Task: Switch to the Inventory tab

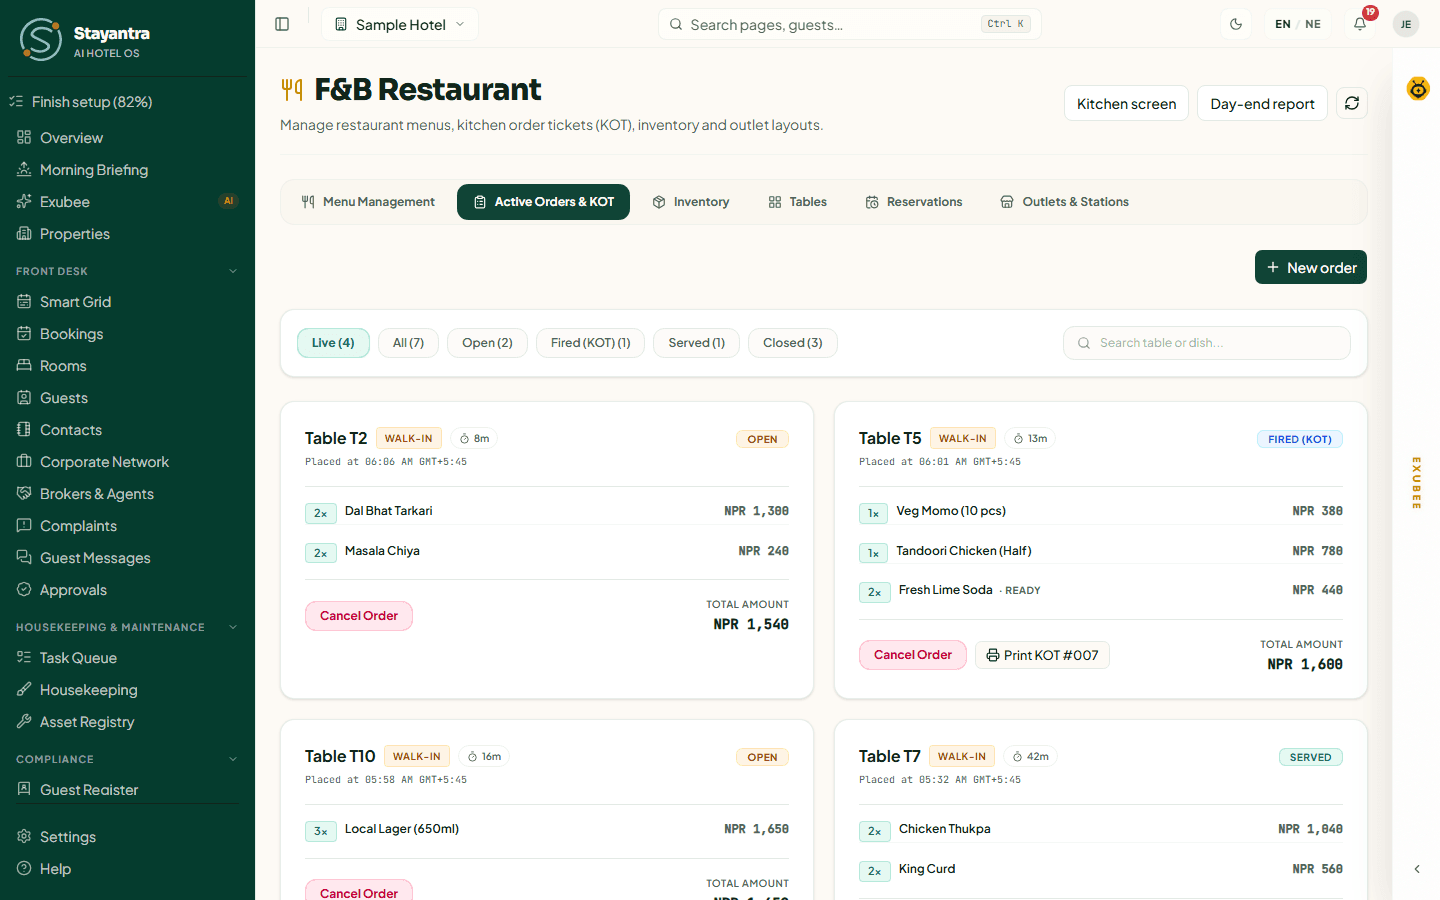Action: tap(691, 202)
